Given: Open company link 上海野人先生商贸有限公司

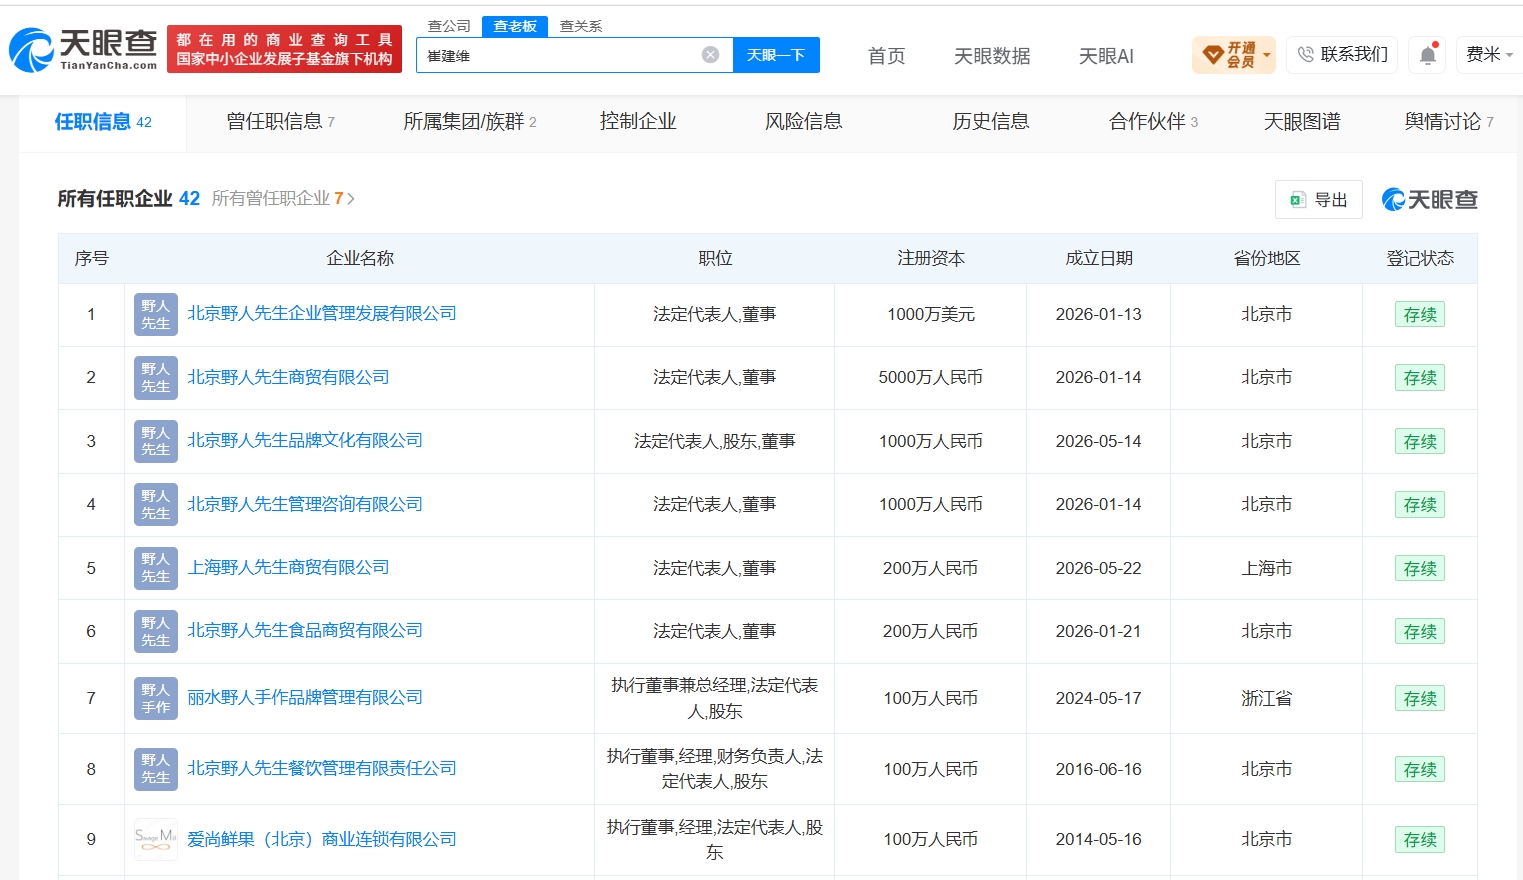Looking at the screenshot, I should pos(288,567).
